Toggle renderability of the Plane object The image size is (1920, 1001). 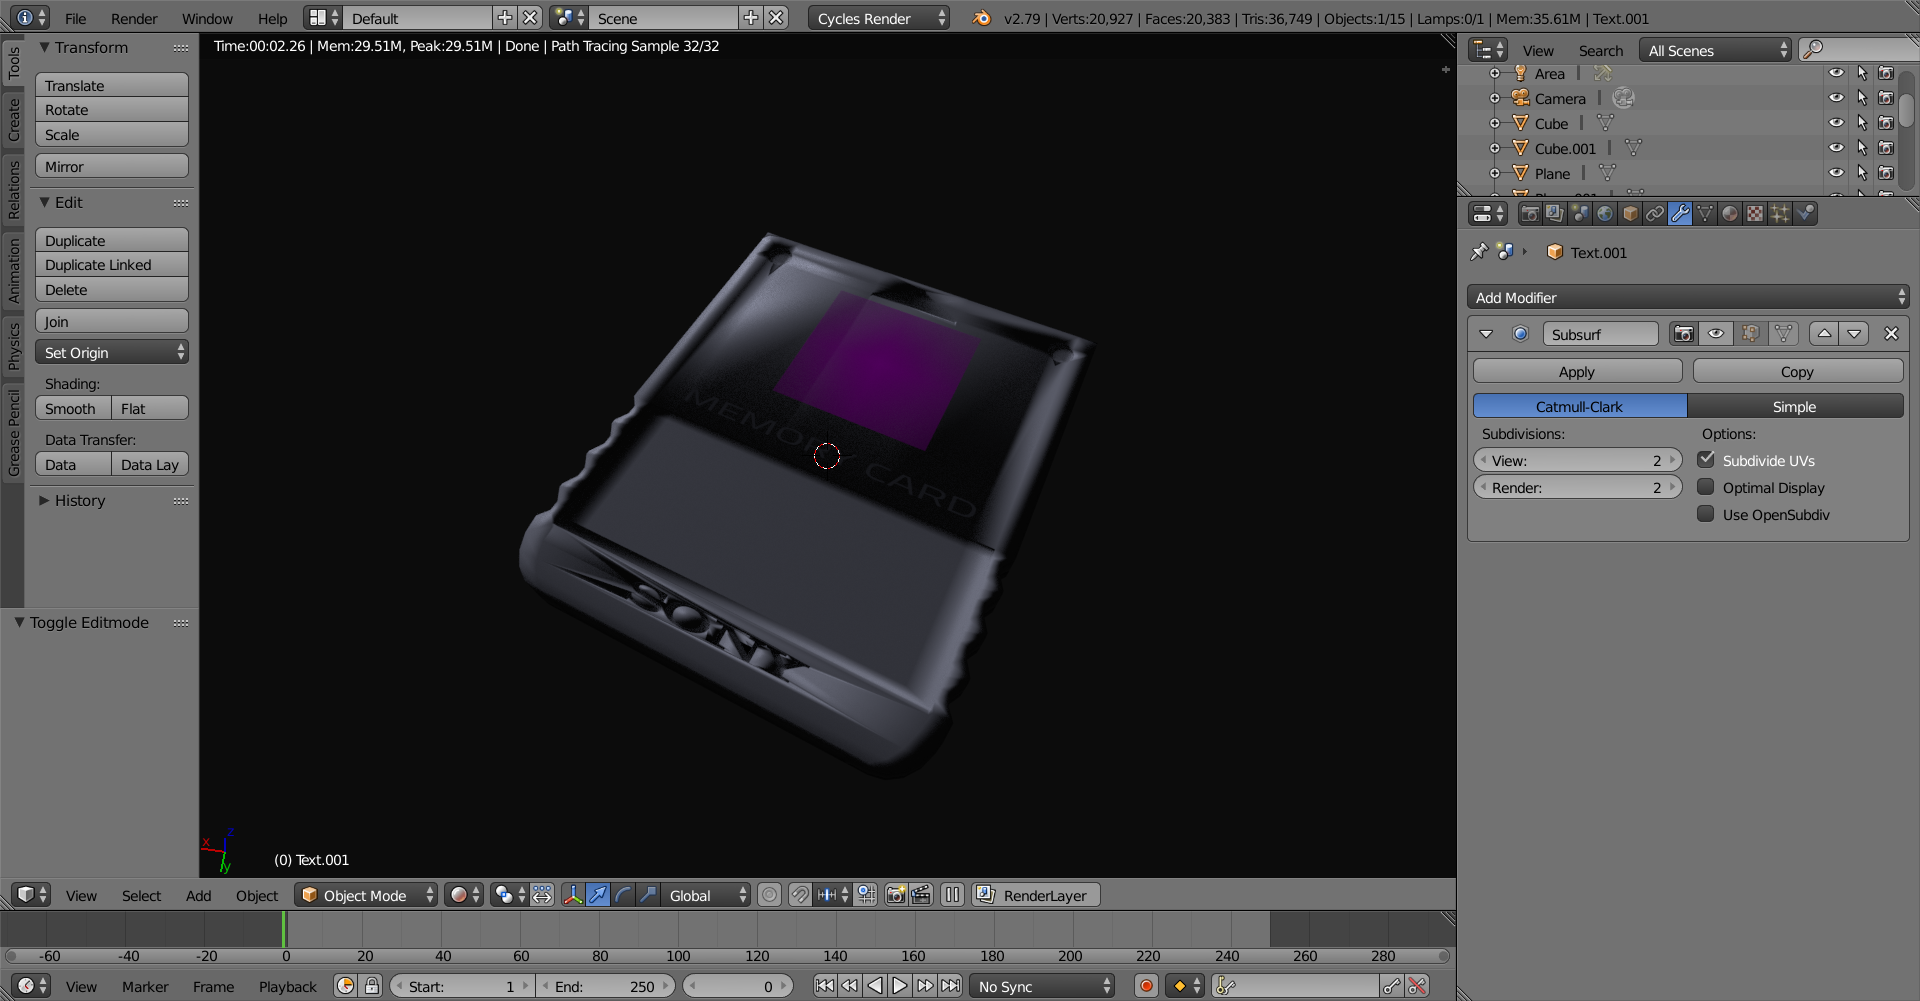[x=1886, y=173]
